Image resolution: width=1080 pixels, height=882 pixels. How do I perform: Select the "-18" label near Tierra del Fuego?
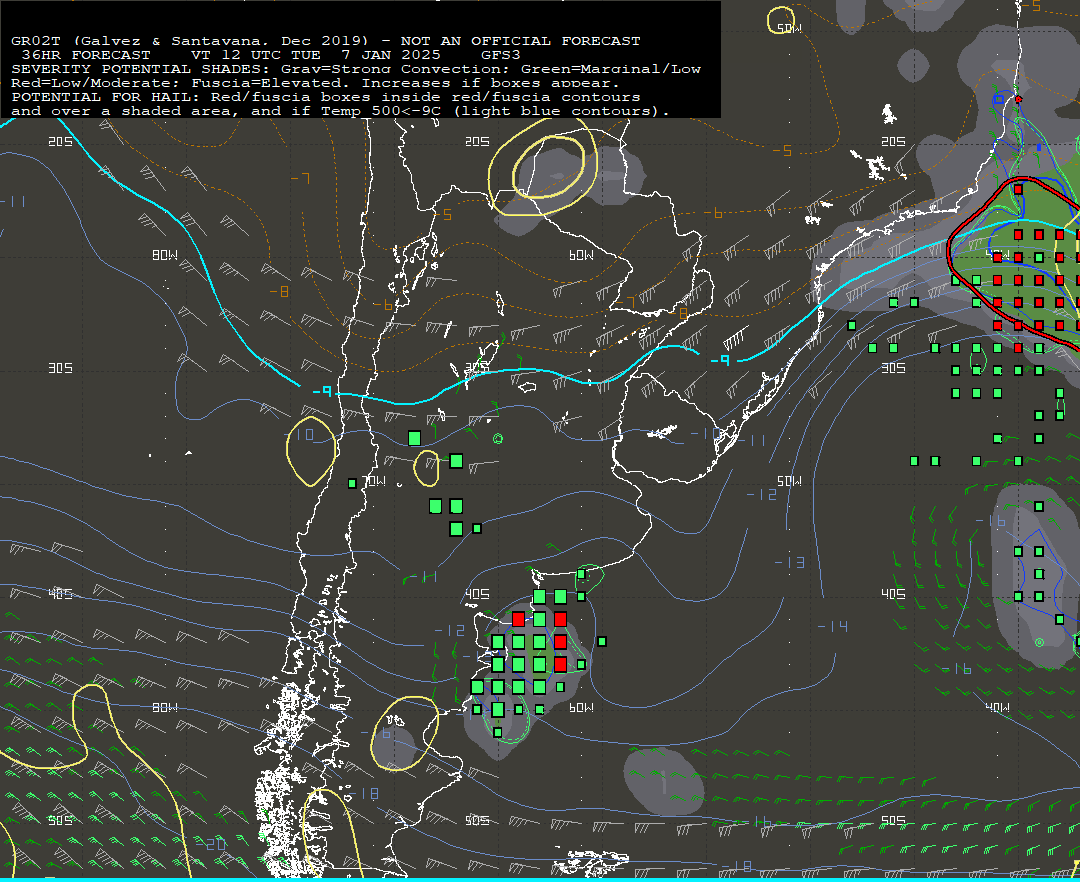tap(364, 794)
